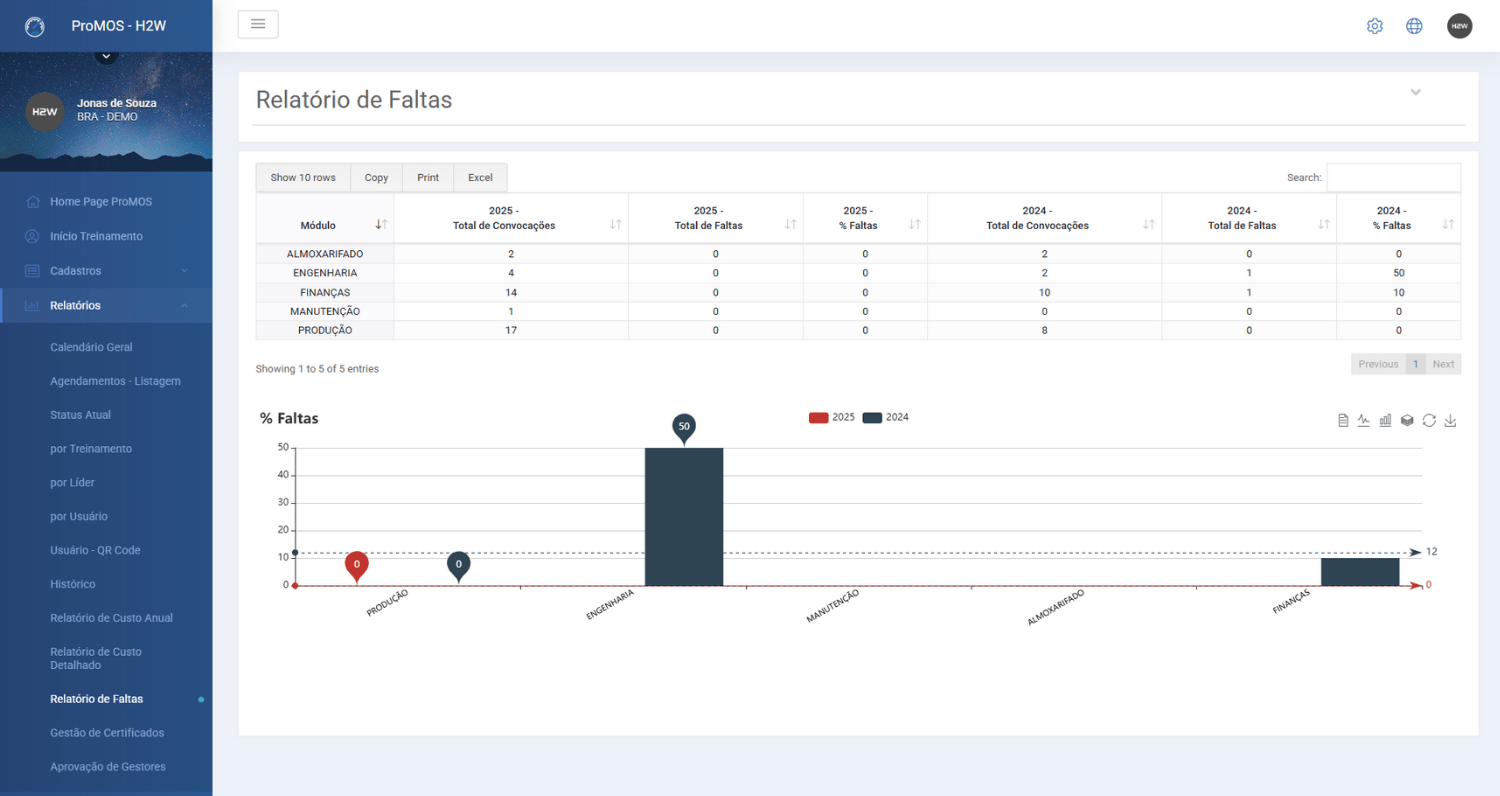Screen dimensions: 1500x796
Task: Collapse the Relatórios sidebar menu
Action: tap(106, 305)
